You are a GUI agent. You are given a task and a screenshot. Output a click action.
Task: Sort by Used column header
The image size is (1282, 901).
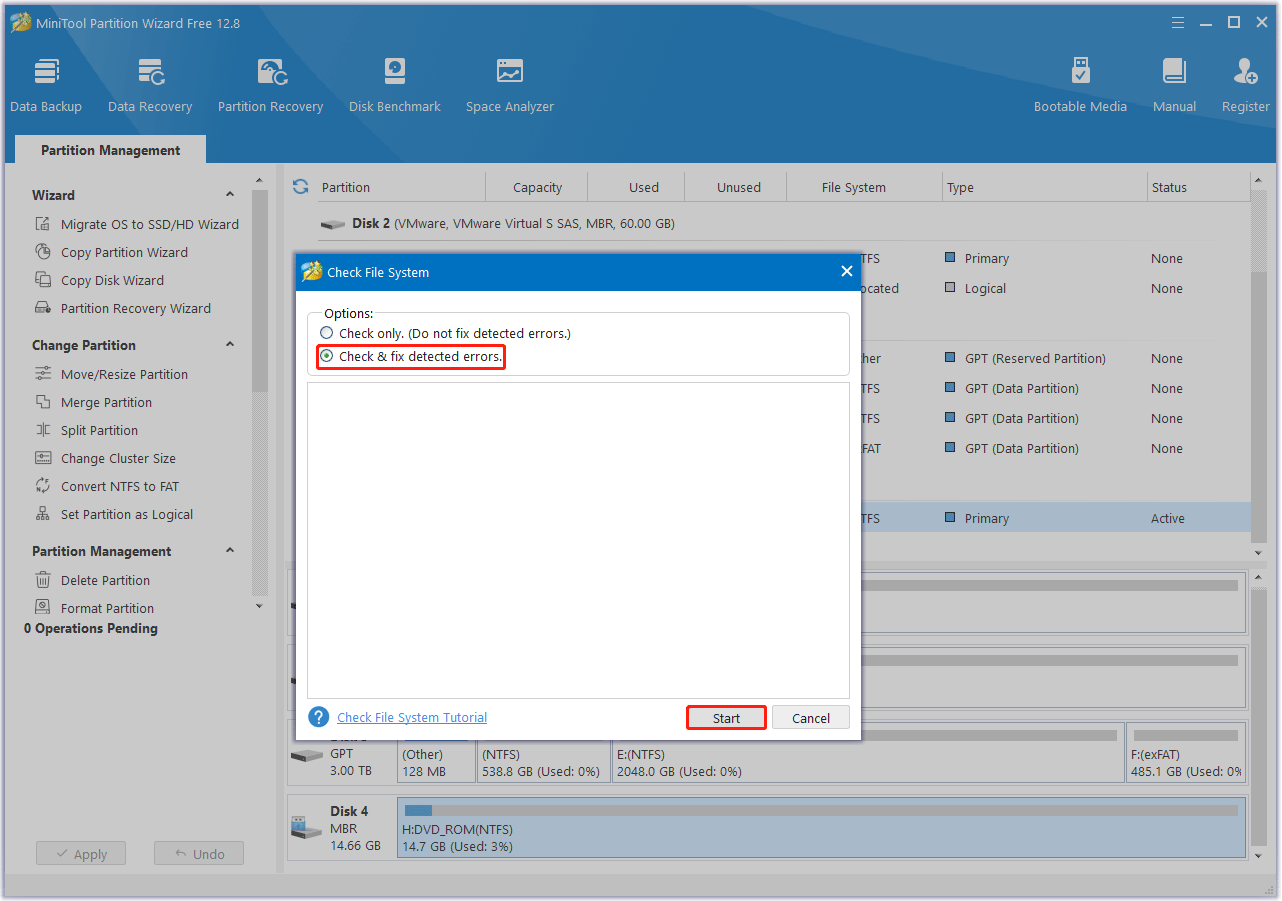644,187
